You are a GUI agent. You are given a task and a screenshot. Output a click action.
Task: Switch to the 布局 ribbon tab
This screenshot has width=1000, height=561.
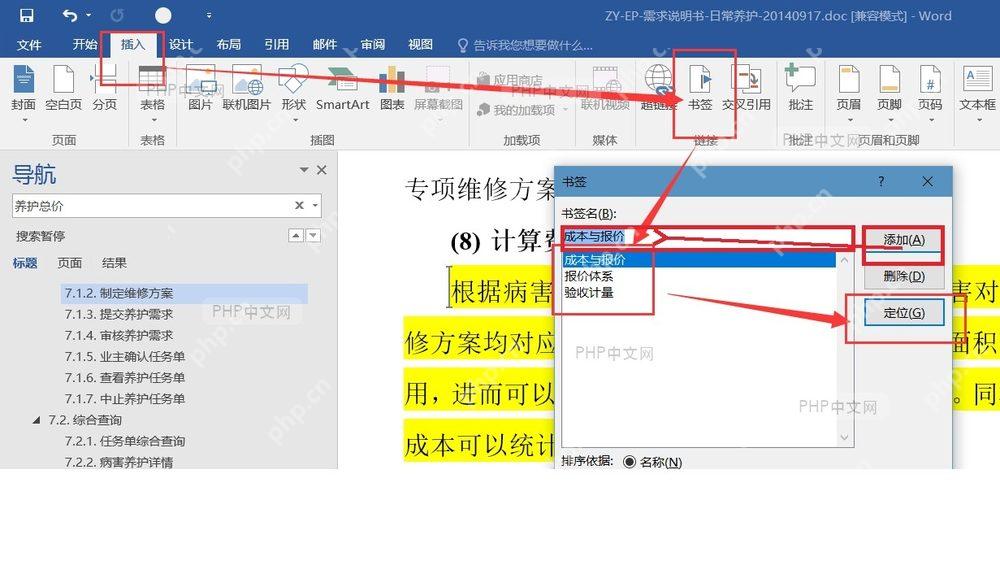click(228, 44)
